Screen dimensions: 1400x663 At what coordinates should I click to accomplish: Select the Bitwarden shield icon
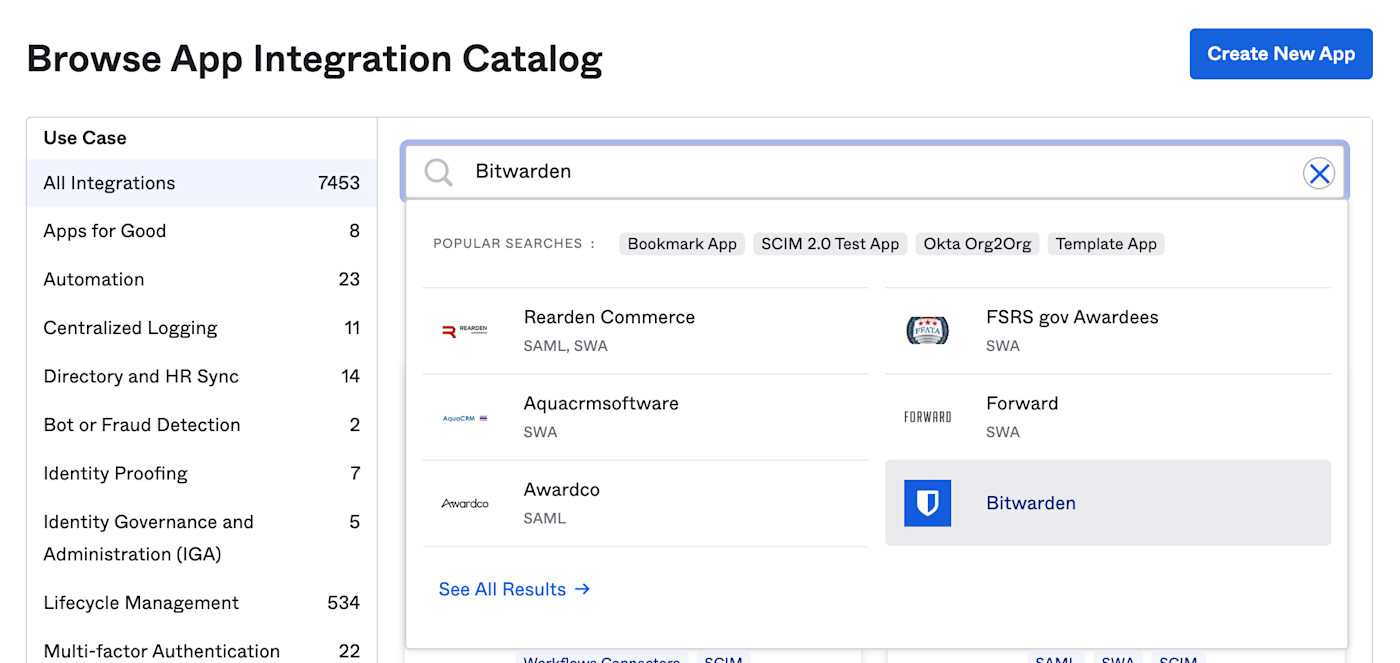pyautogui.click(x=927, y=503)
